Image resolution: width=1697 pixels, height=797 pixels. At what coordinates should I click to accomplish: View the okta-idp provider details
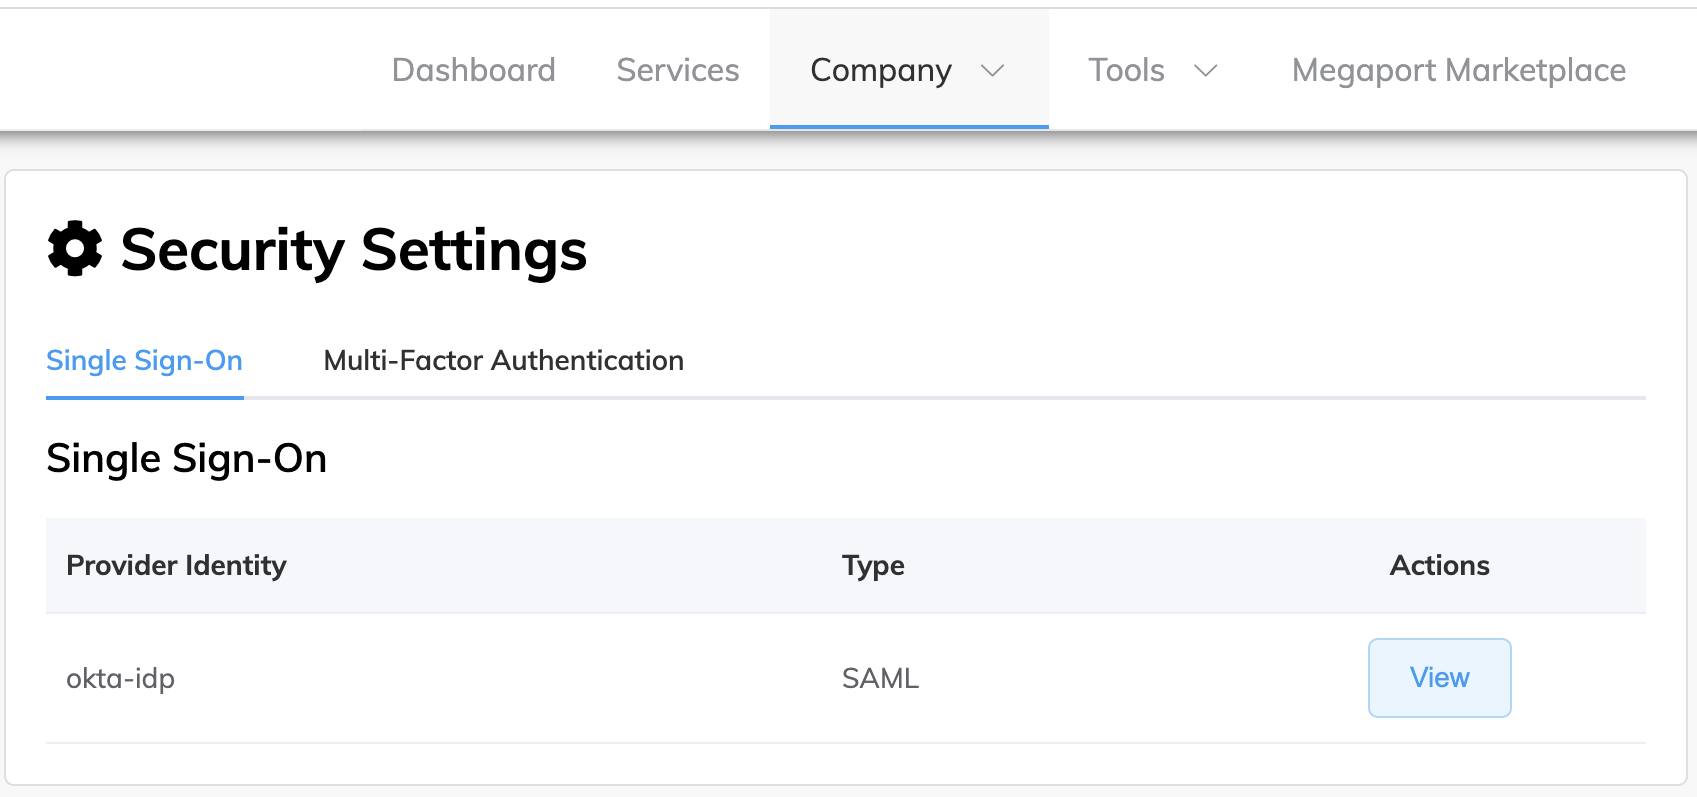pyautogui.click(x=1439, y=678)
